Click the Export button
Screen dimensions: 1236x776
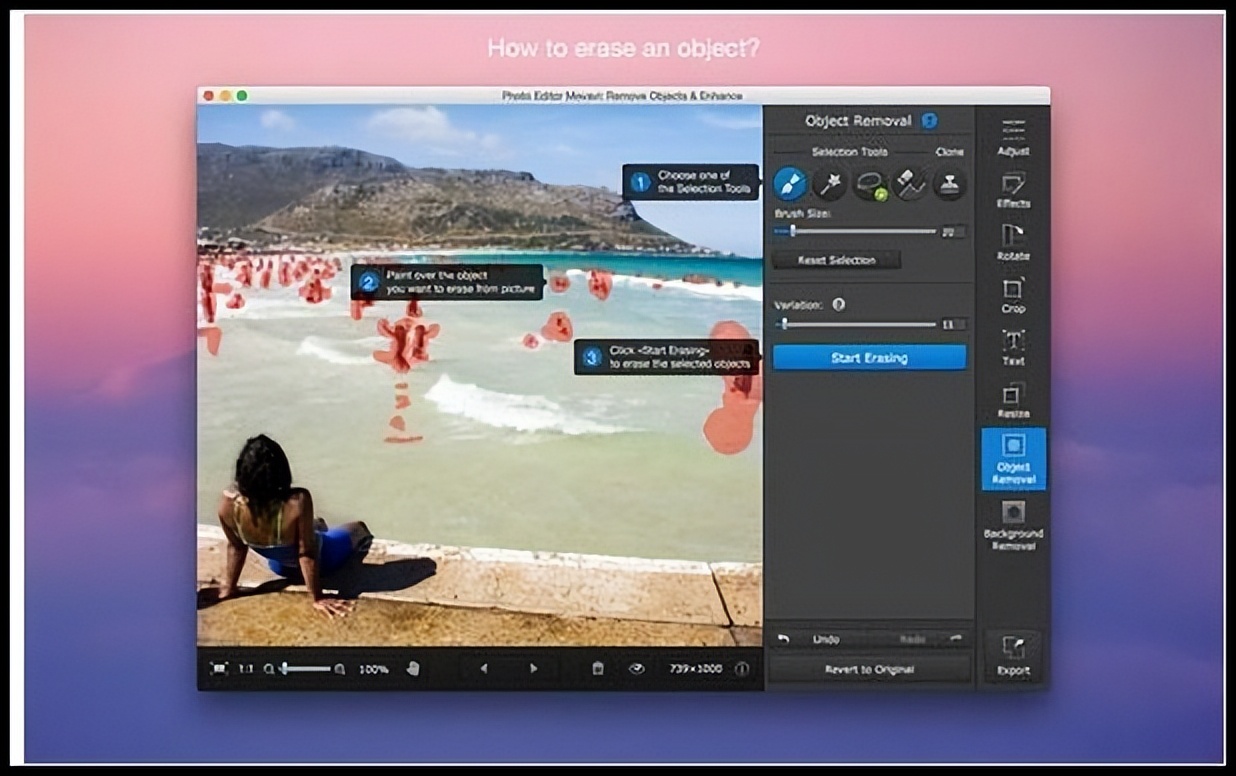tap(1013, 657)
